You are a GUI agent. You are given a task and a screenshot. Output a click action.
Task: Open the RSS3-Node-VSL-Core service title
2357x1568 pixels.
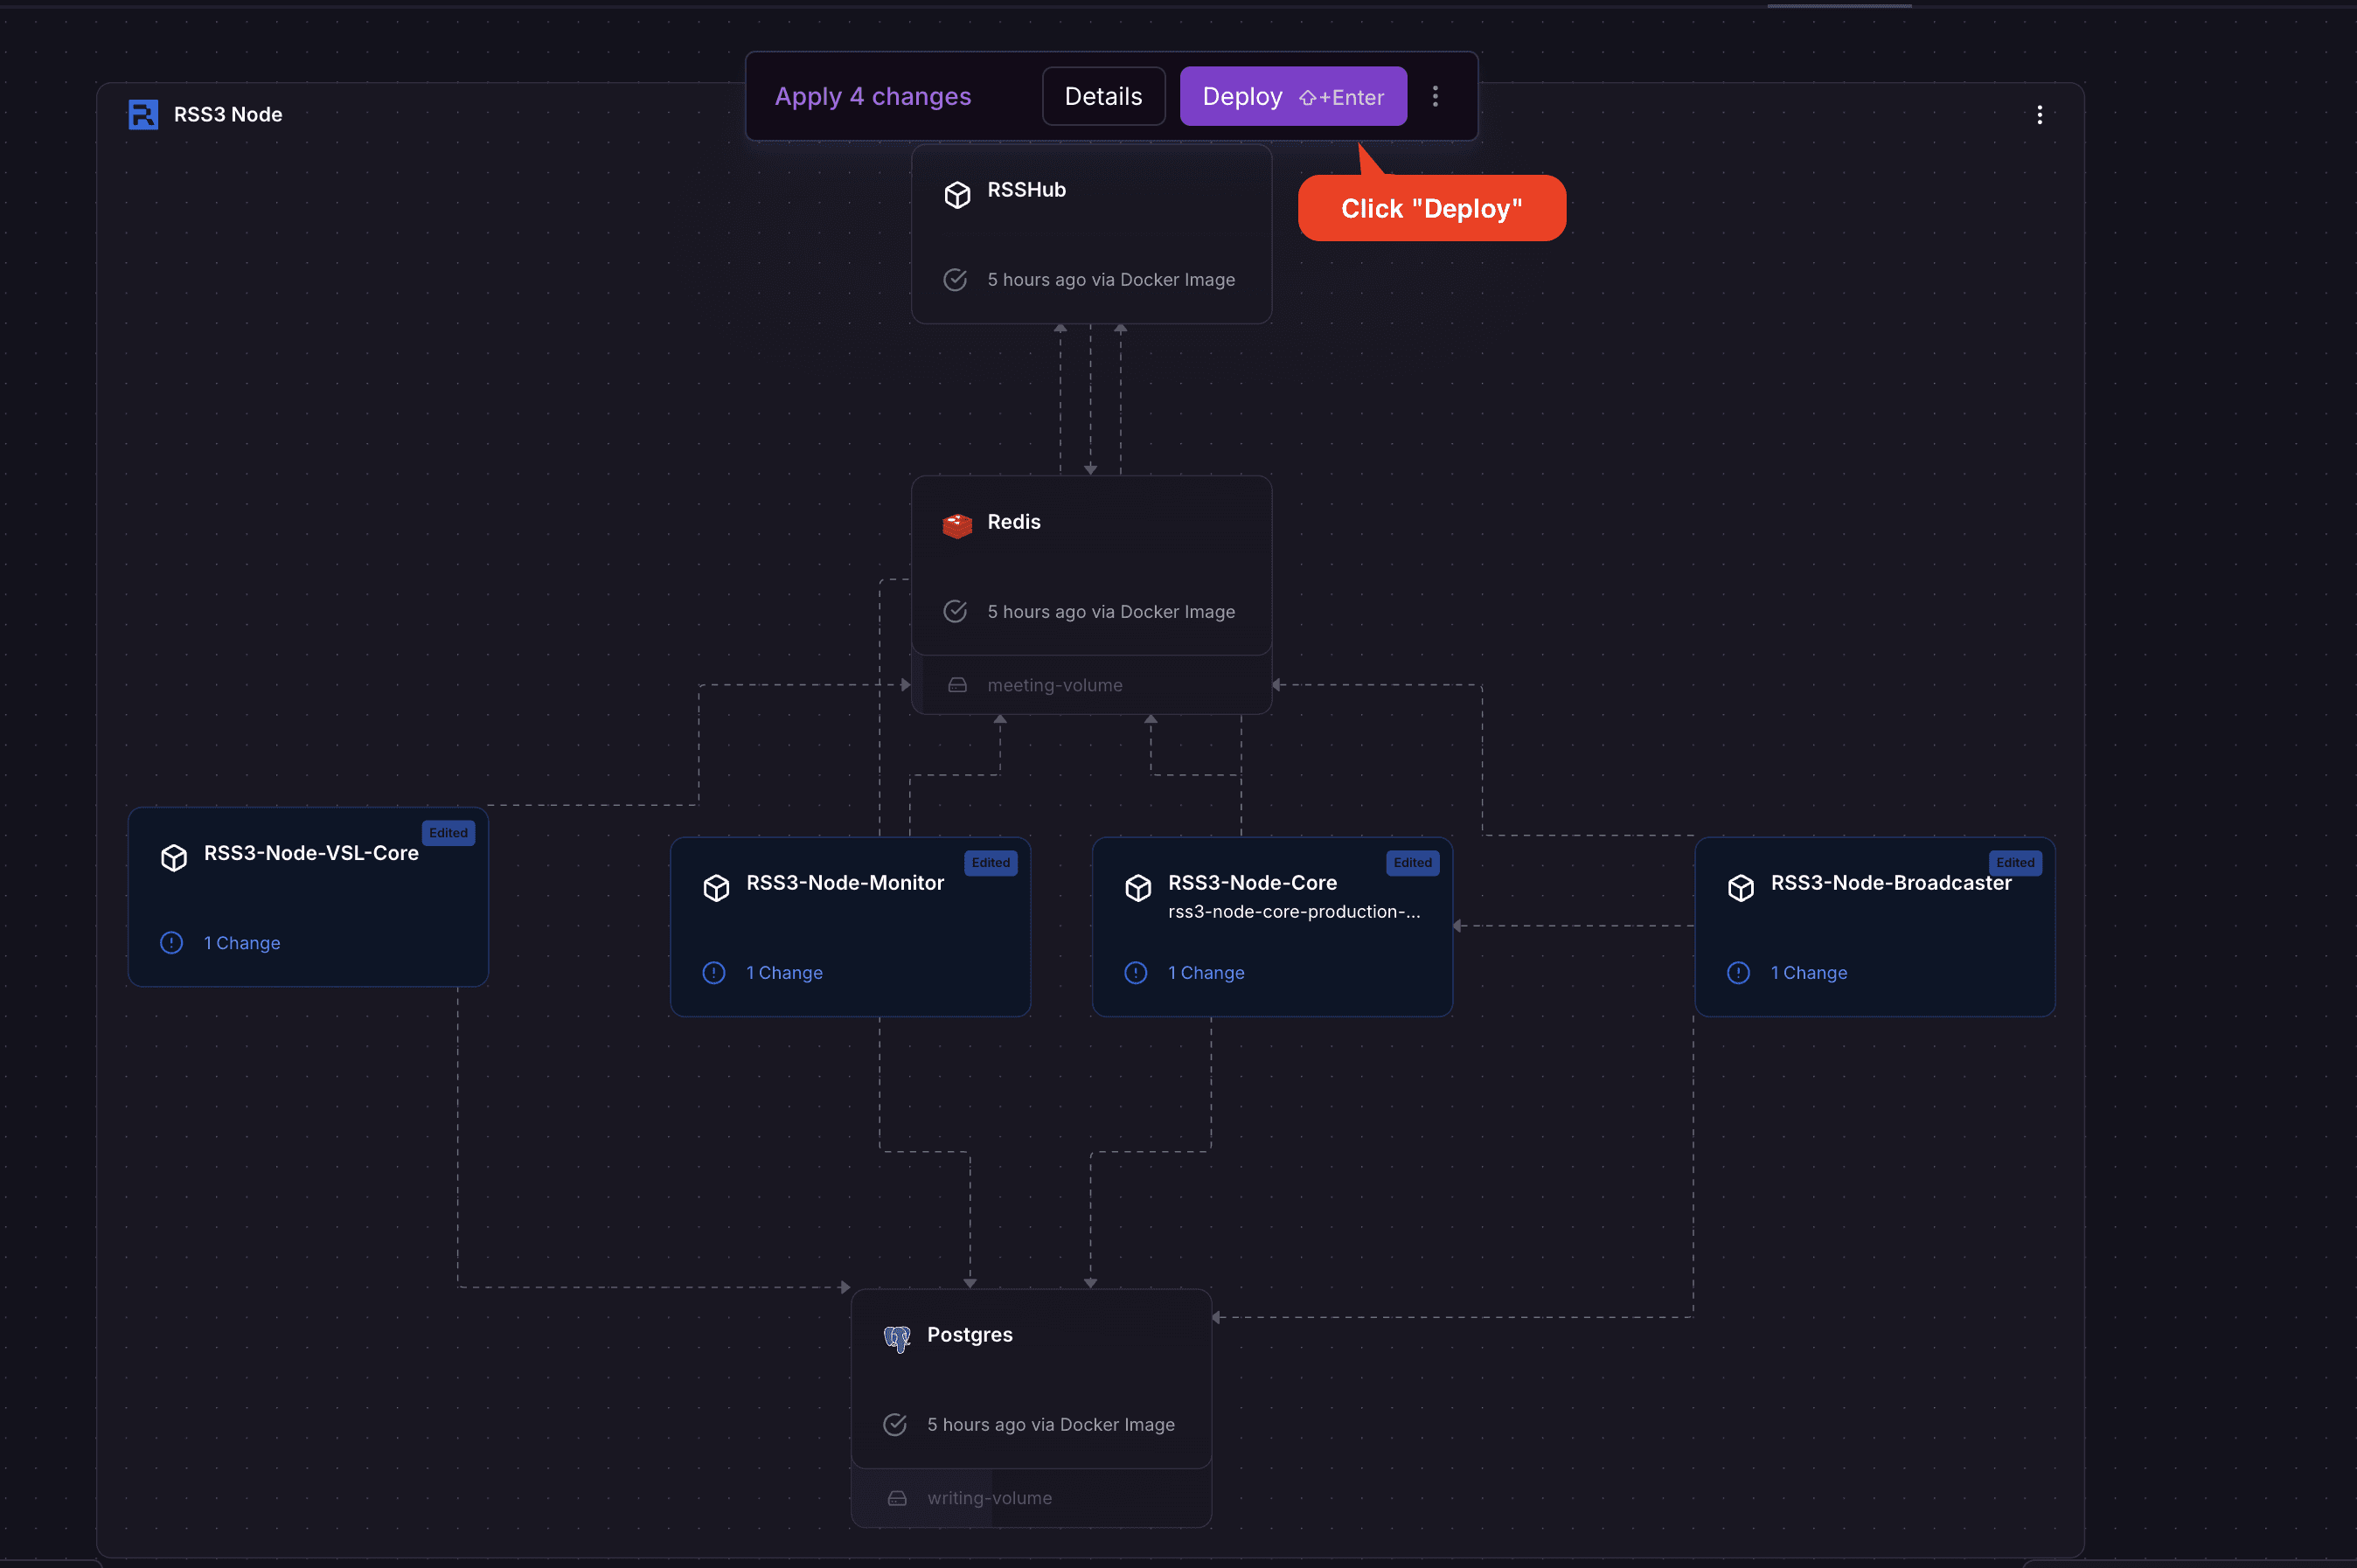click(311, 853)
